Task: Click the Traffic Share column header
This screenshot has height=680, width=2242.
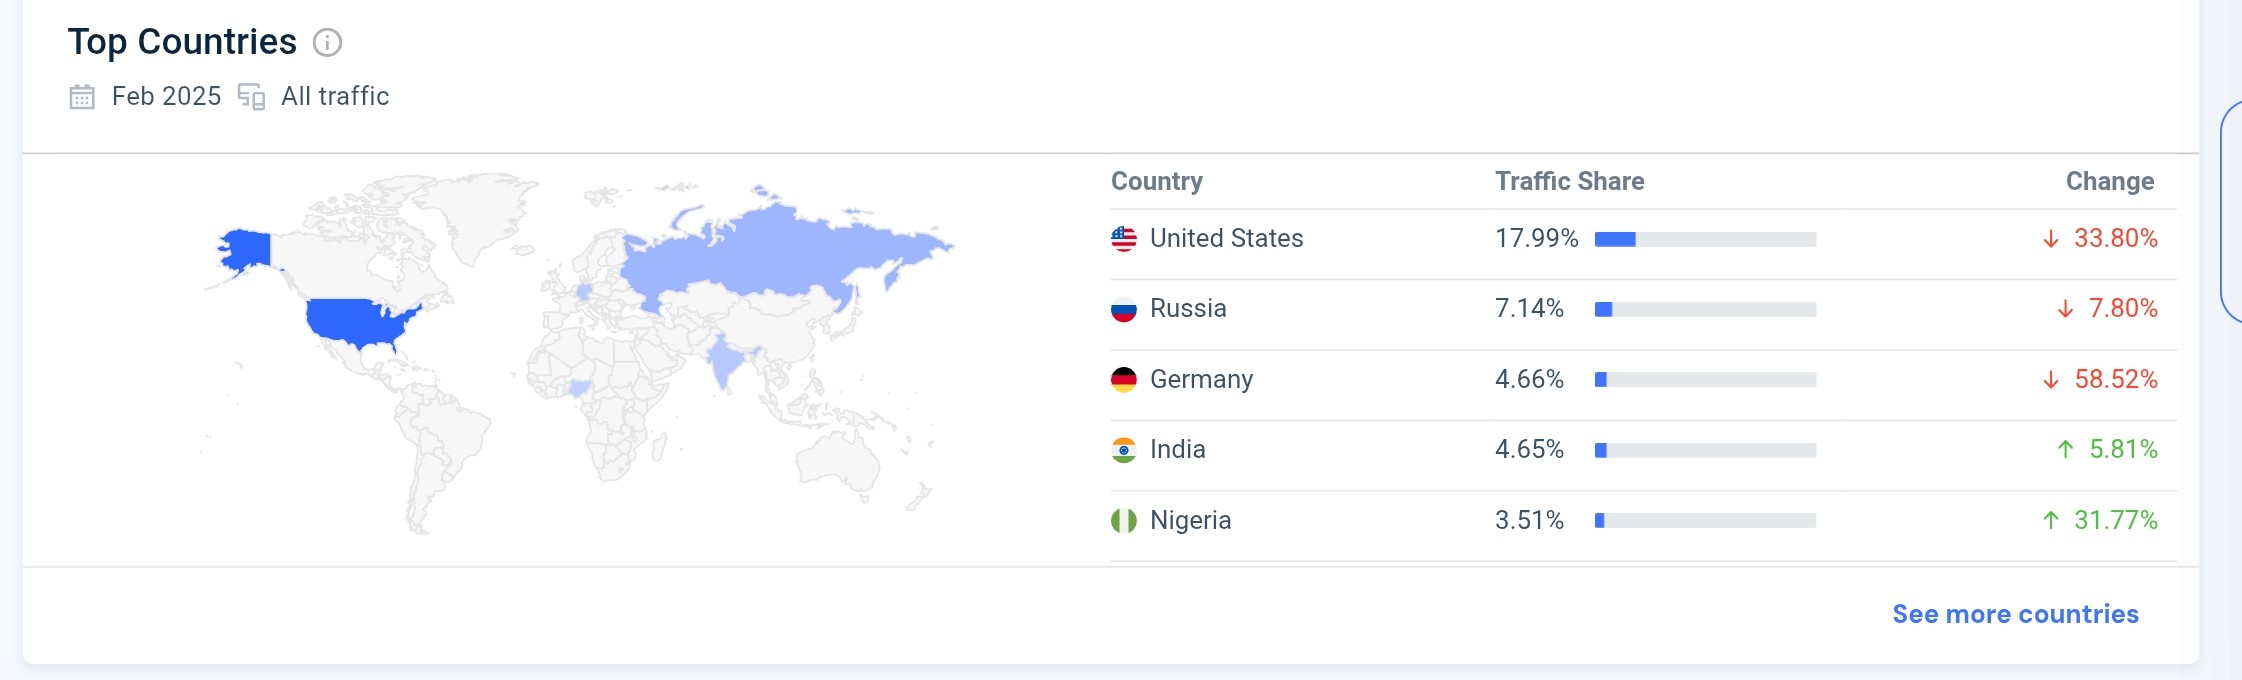Action: point(1569,181)
